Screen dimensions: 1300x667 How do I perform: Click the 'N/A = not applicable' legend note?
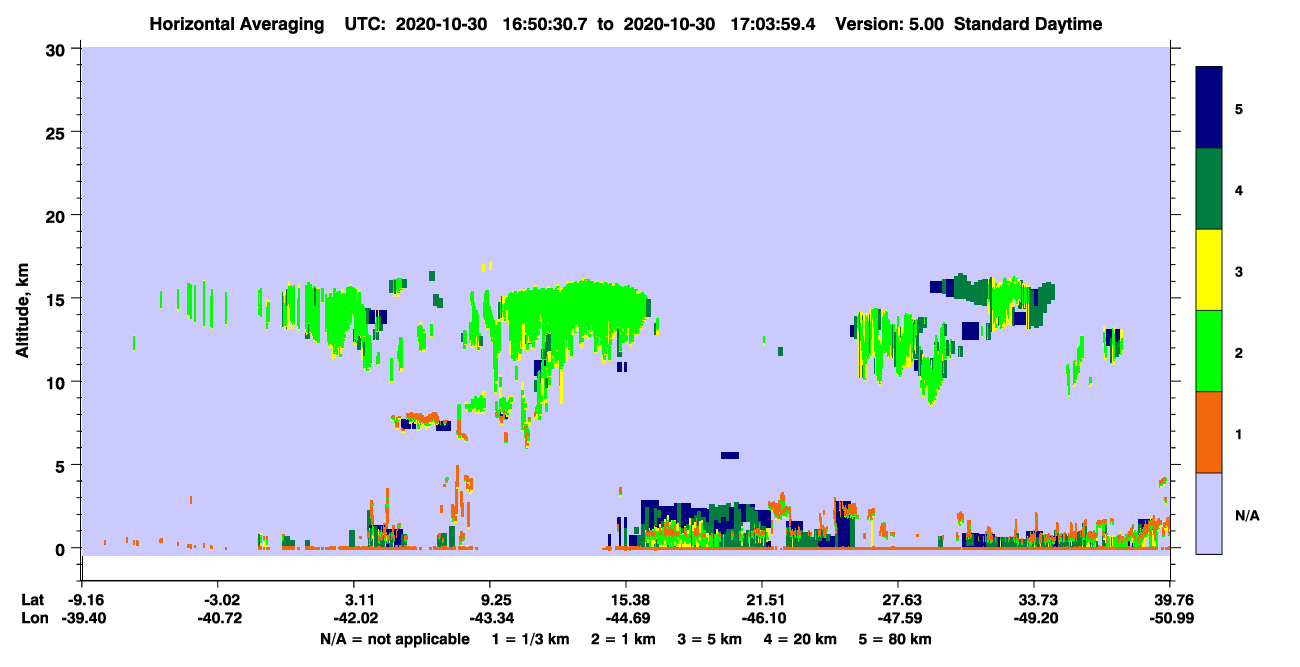point(394,639)
